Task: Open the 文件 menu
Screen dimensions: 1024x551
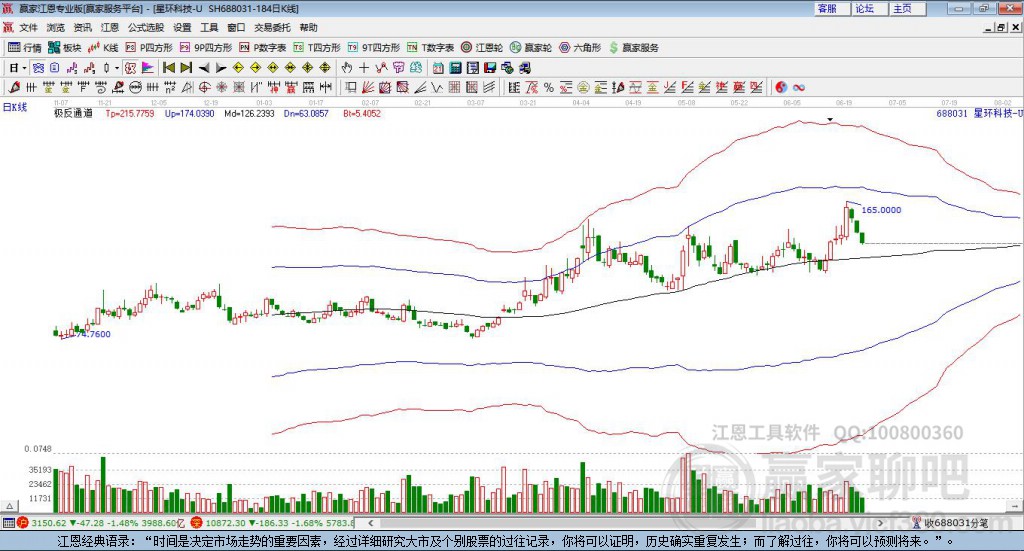Action: point(28,27)
